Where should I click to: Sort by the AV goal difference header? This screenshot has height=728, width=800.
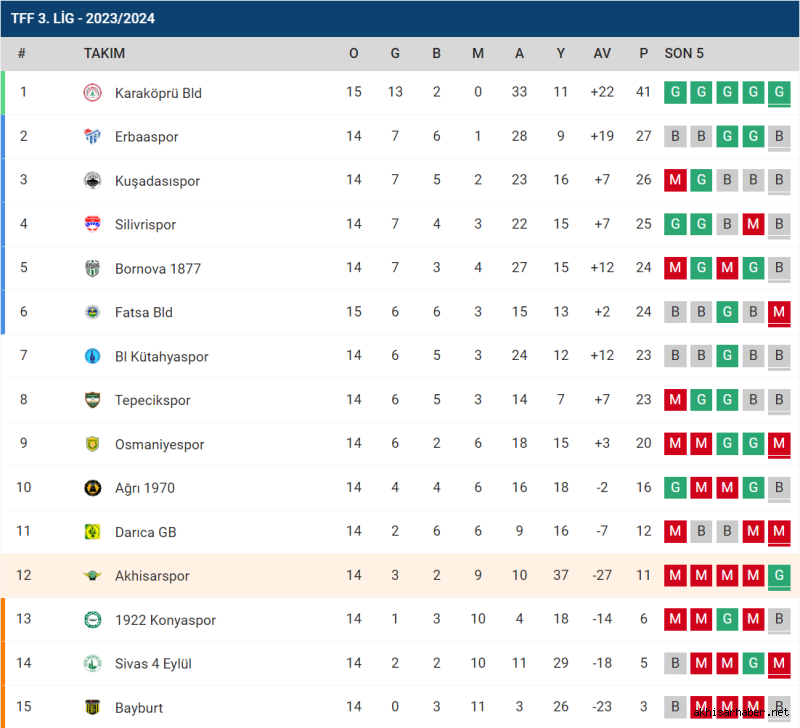602,54
